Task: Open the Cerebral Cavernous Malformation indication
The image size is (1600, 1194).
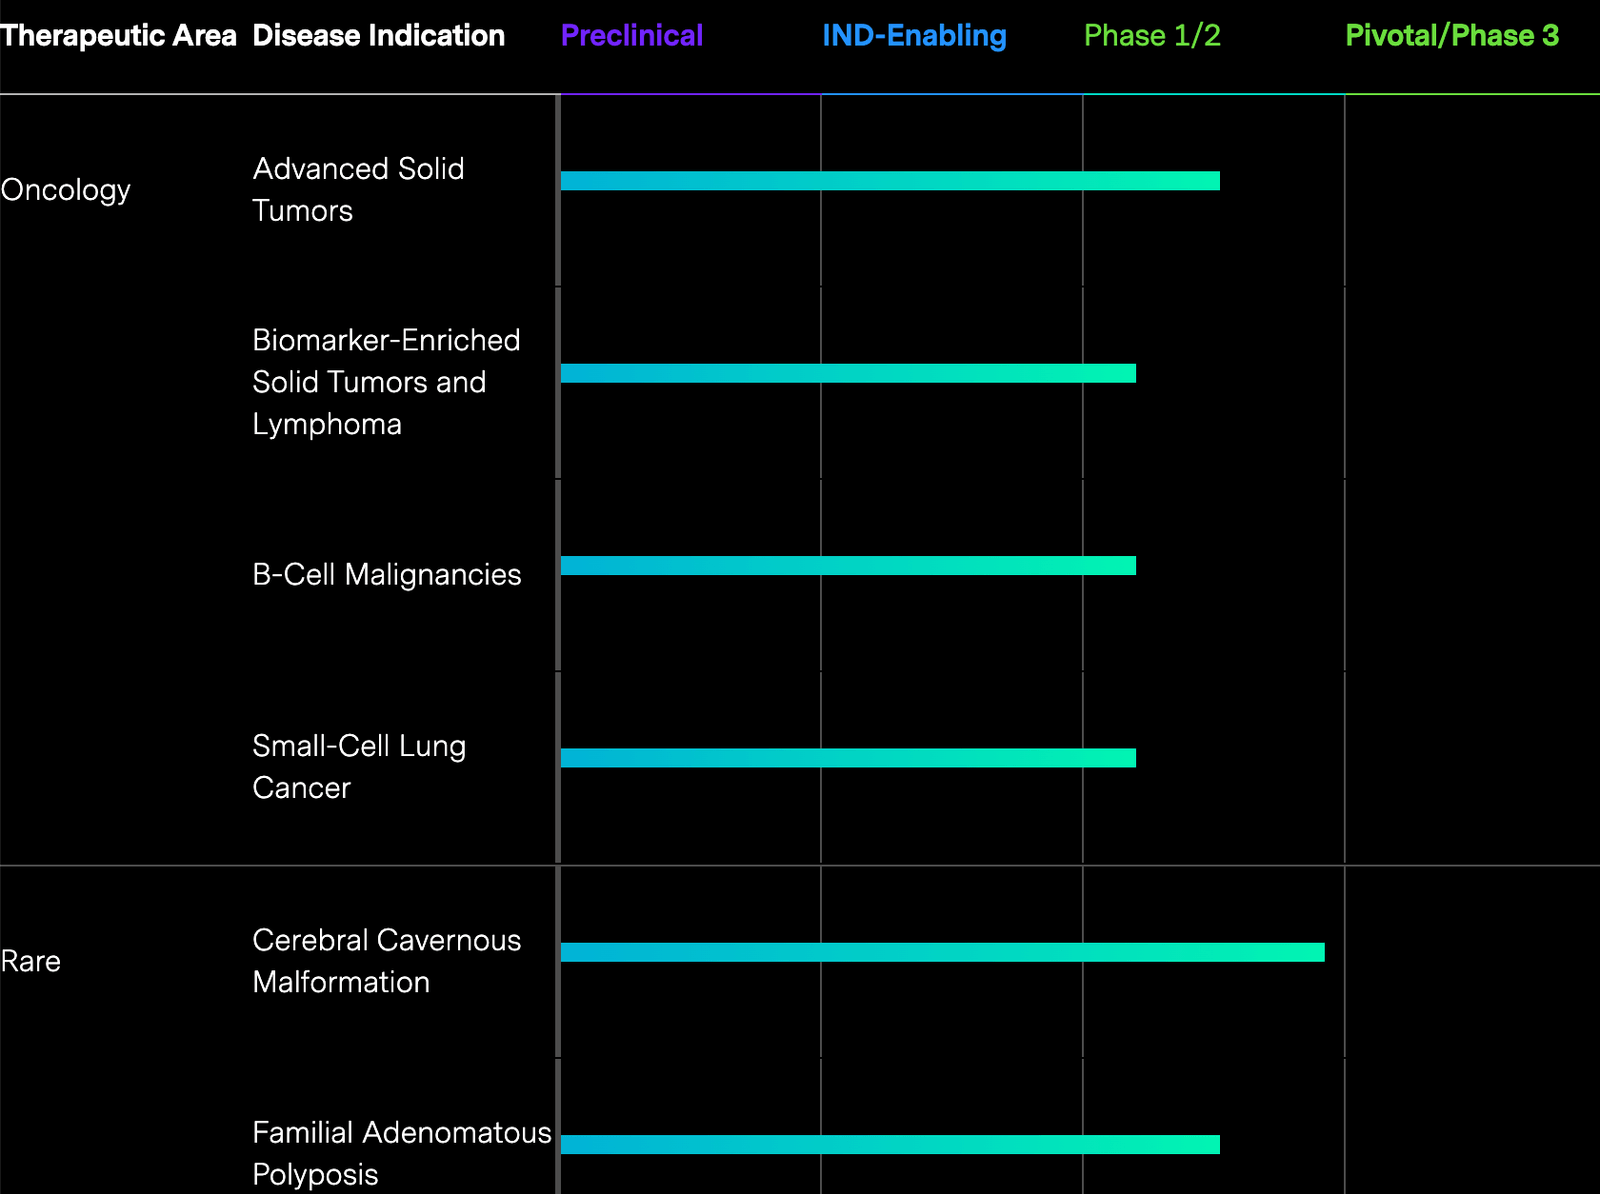Action: coord(387,961)
